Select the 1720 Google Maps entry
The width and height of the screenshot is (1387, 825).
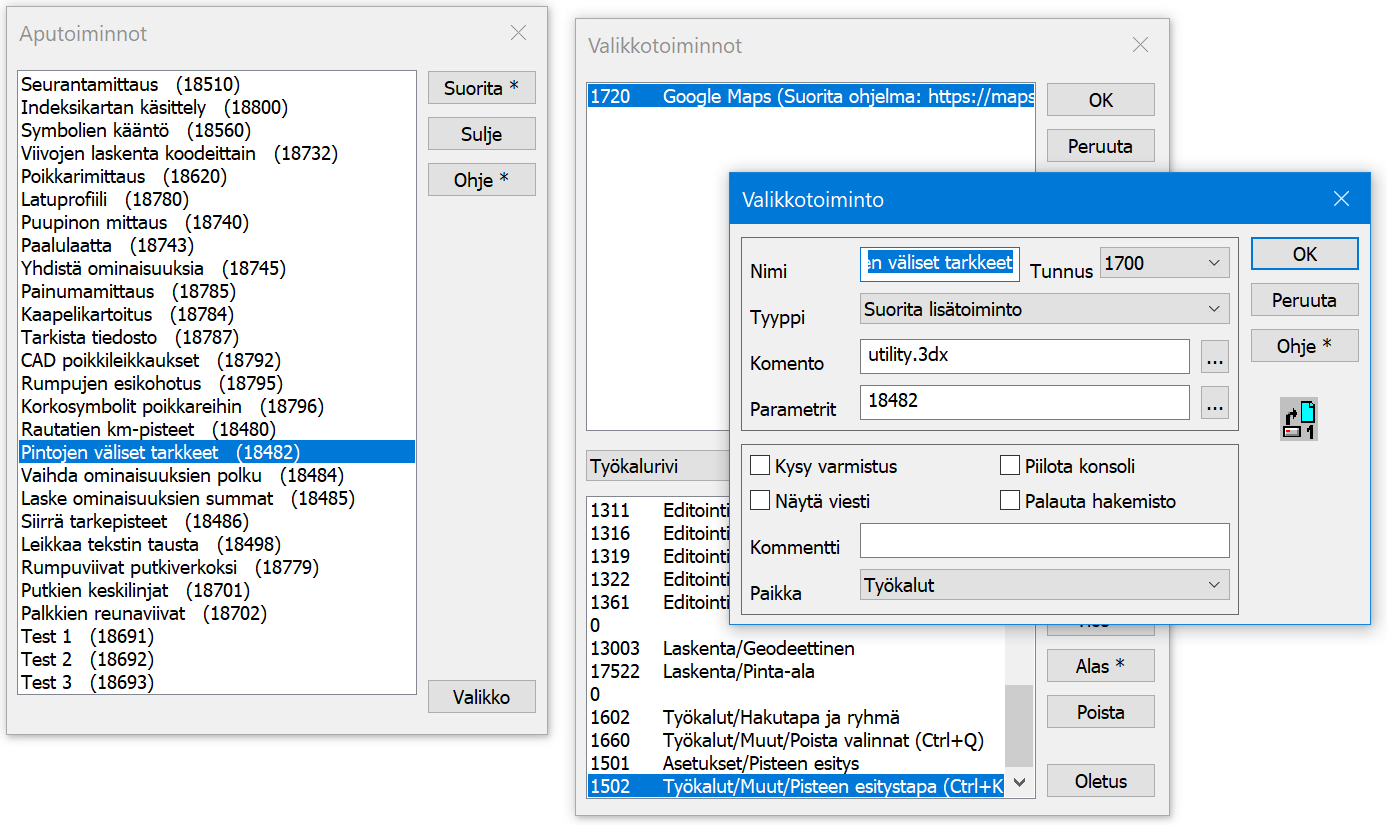810,97
